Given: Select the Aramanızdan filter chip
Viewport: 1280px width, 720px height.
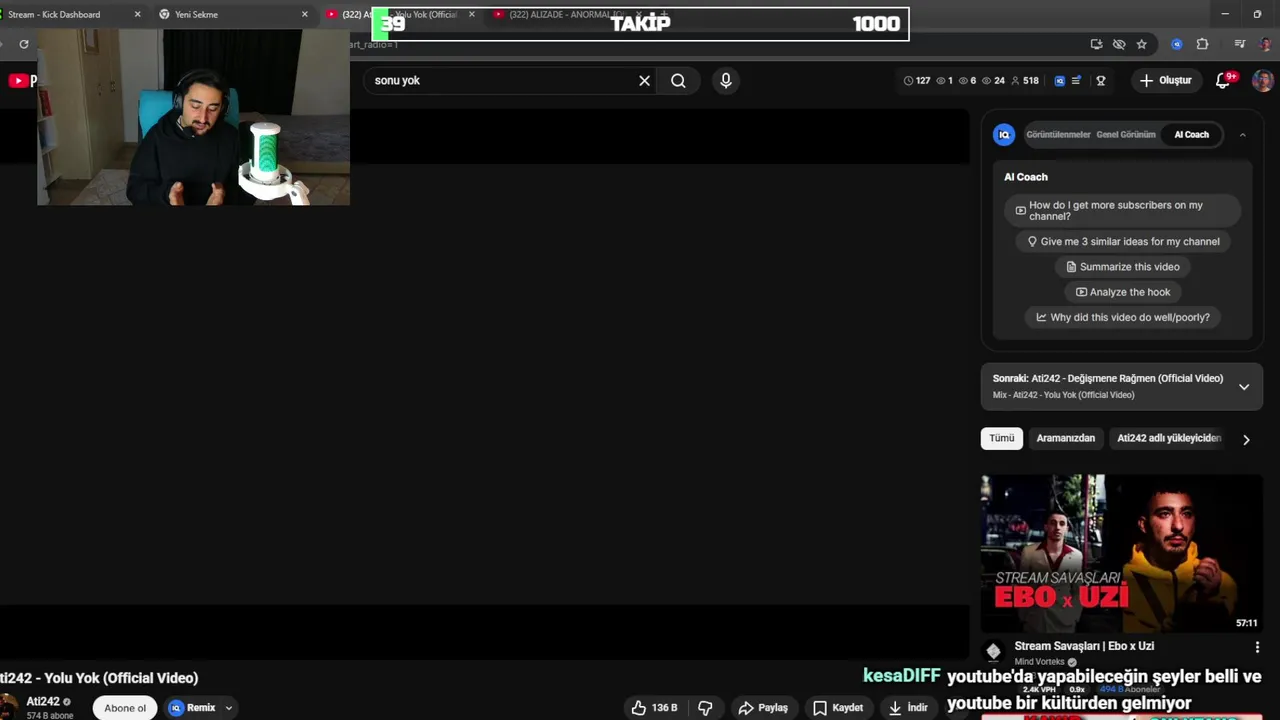Looking at the screenshot, I should 1065,438.
